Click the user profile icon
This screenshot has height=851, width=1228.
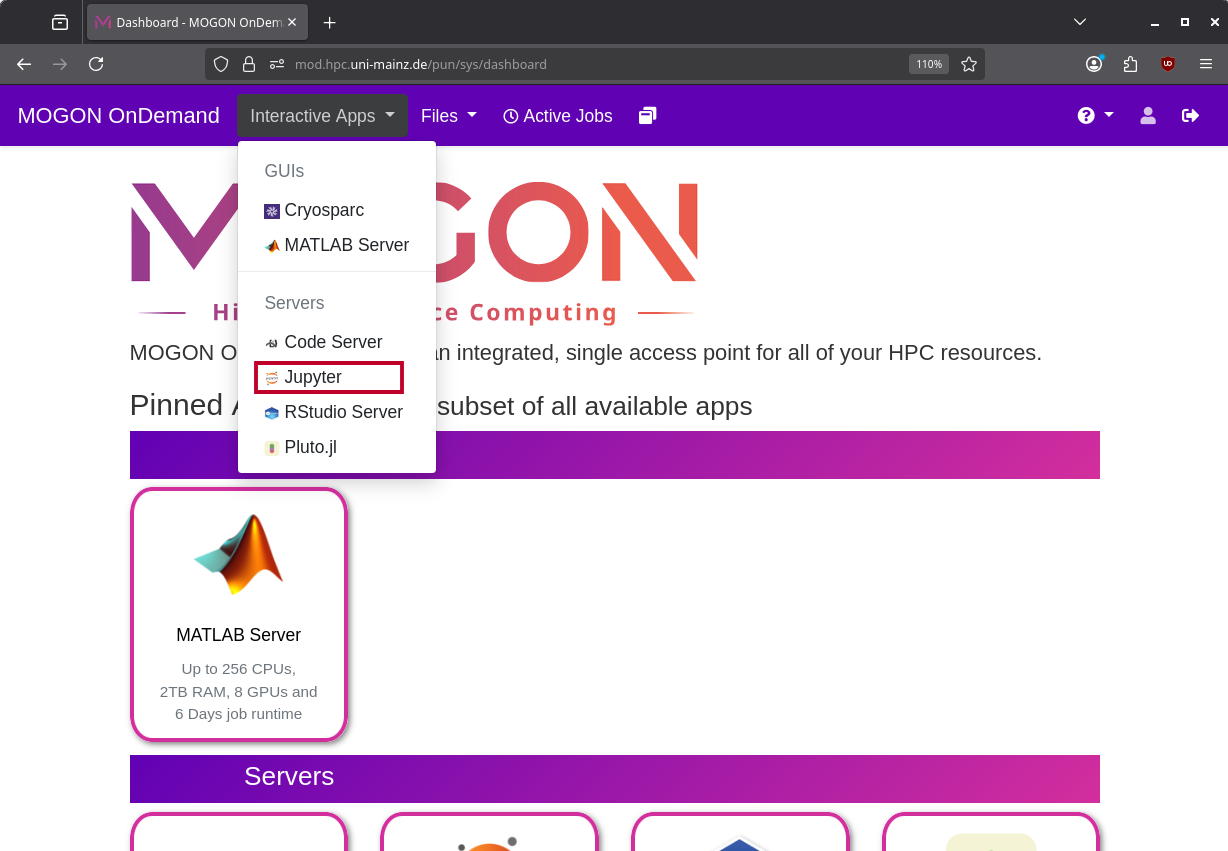pyautogui.click(x=1148, y=116)
